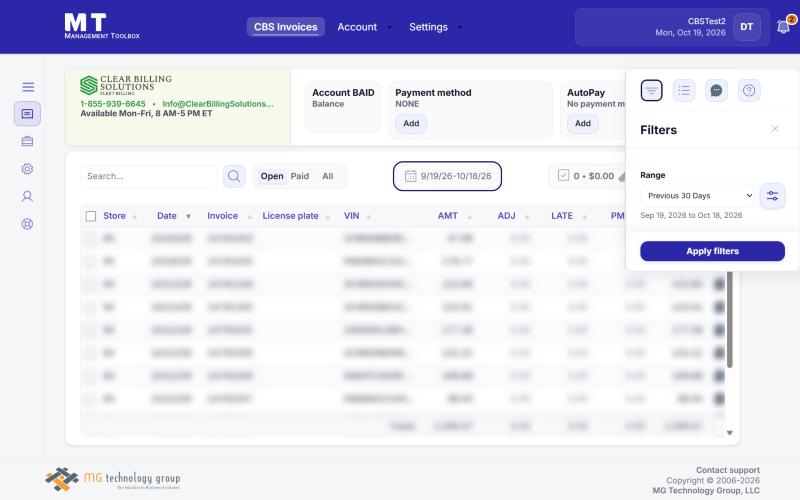Click the range sliders adjust icon
Image resolution: width=800 pixels, height=500 pixels.
tap(772, 196)
